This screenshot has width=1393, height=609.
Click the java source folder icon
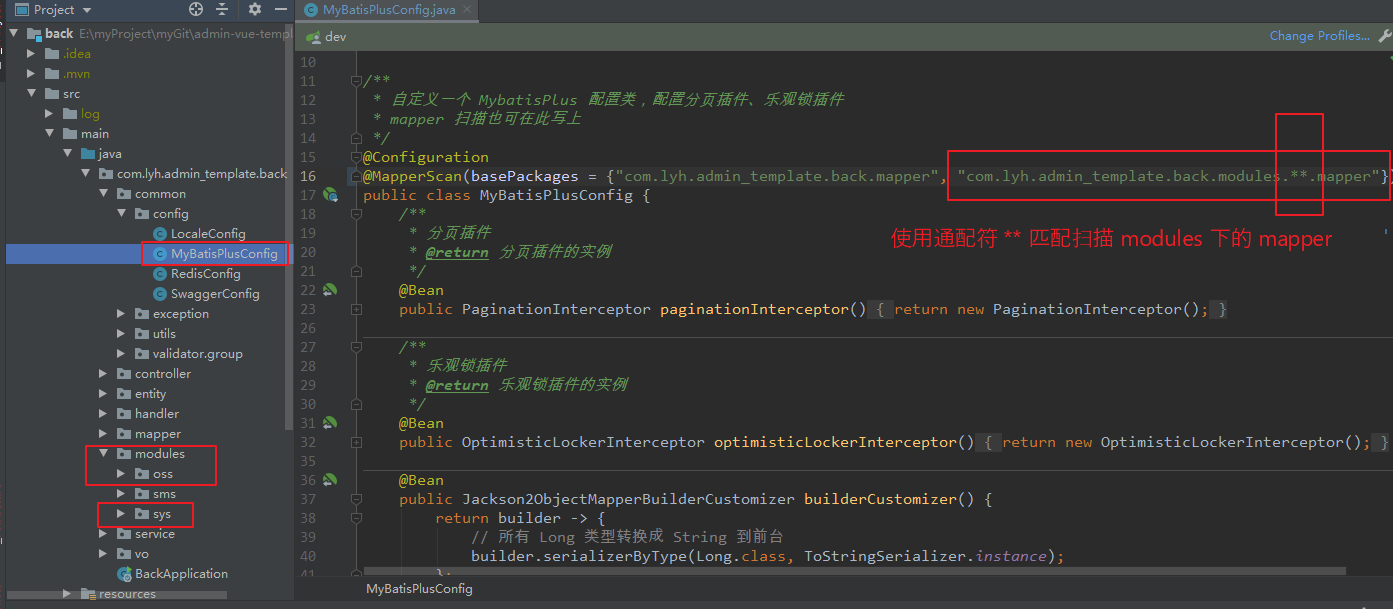(x=88, y=154)
